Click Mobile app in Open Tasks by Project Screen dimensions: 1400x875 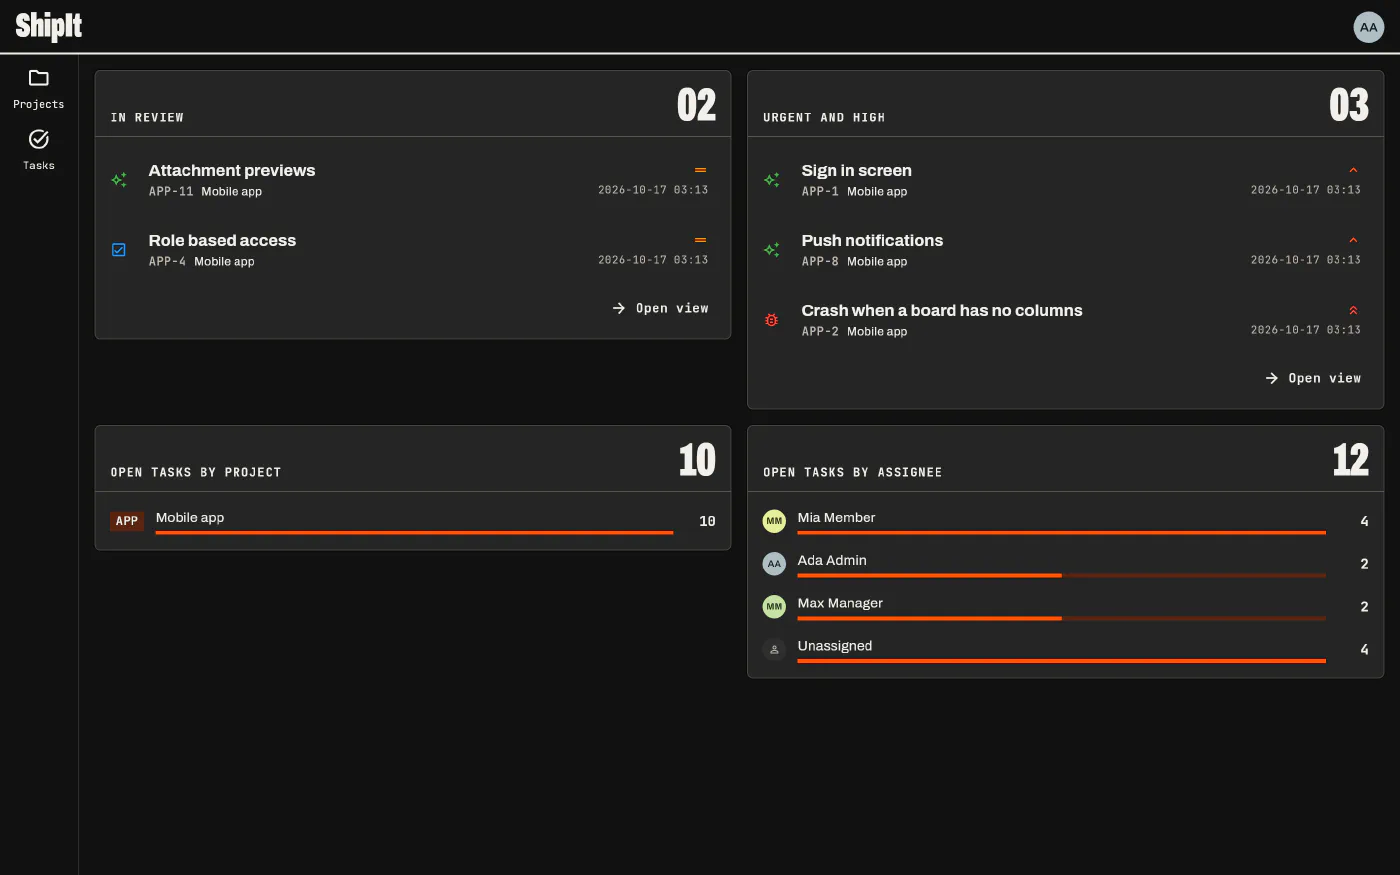point(190,518)
